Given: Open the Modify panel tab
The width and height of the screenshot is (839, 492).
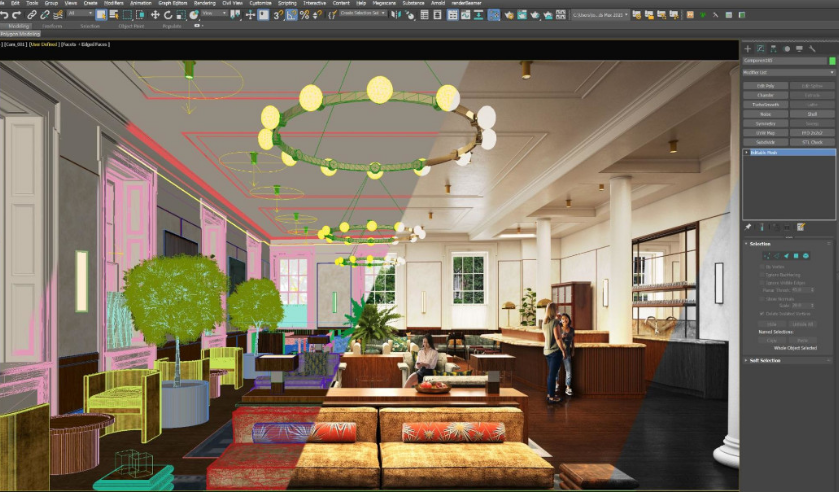Looking at the screenshot, I should [761, 48].
